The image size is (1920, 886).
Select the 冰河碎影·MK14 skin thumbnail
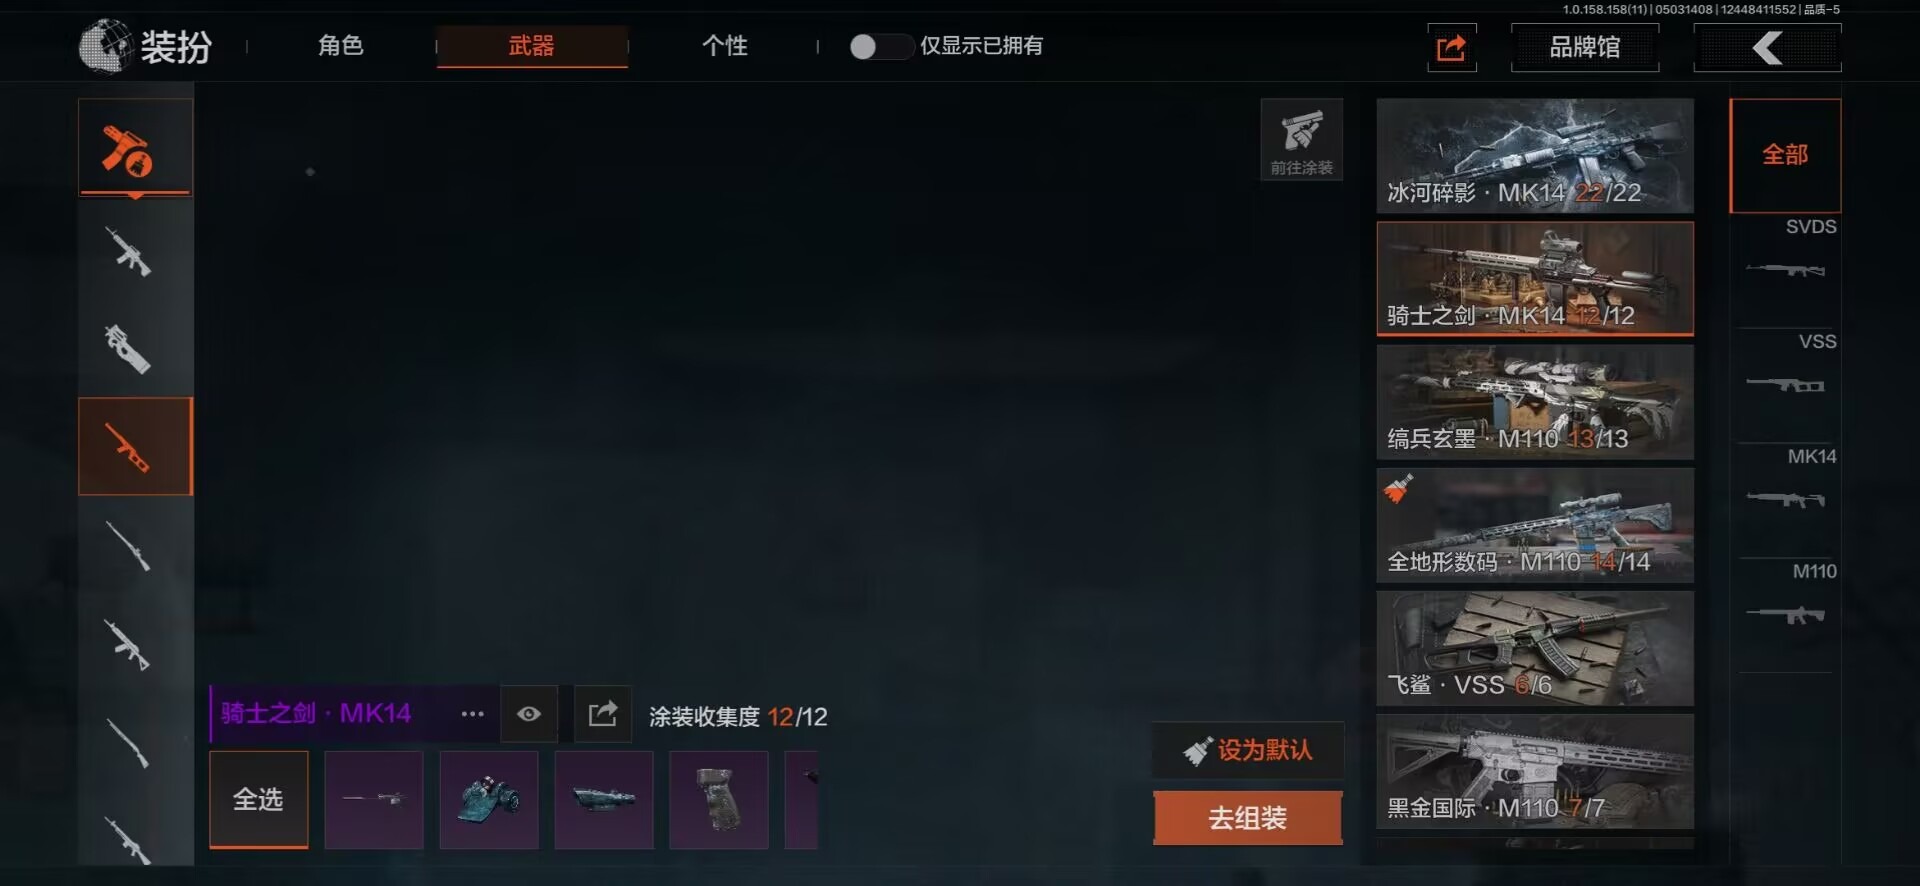click(x=1535, y=155)
